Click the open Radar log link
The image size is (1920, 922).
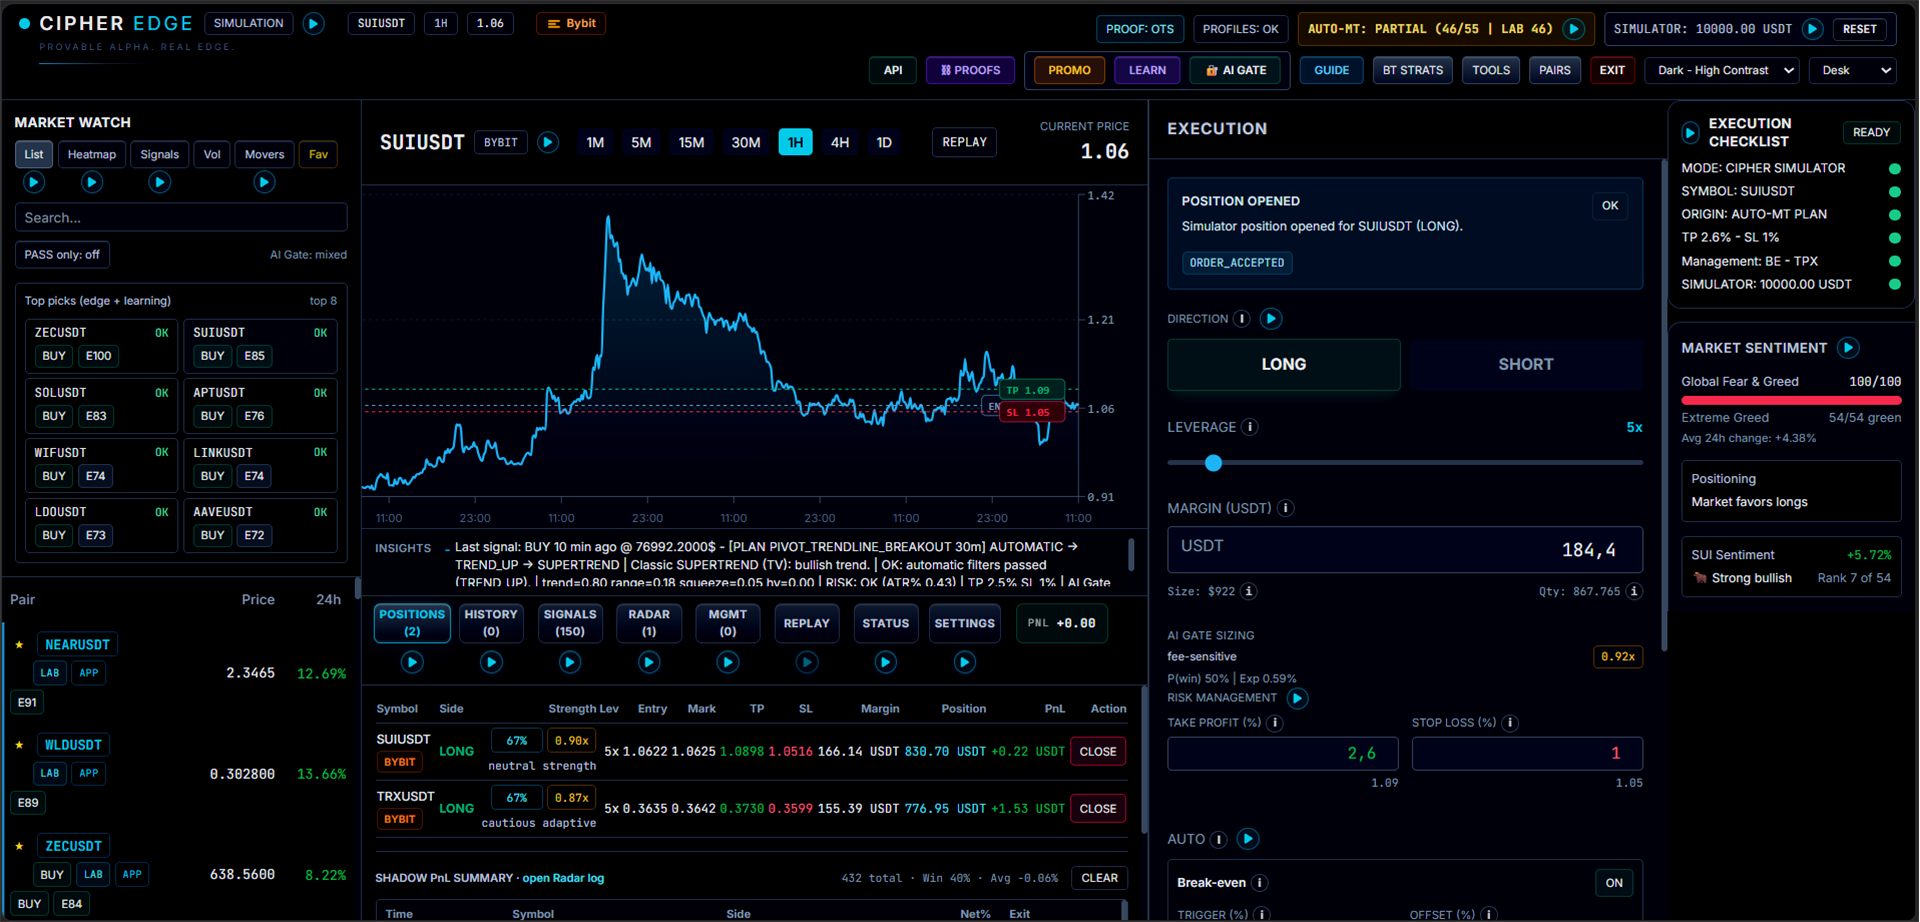[x=563, y=878]
